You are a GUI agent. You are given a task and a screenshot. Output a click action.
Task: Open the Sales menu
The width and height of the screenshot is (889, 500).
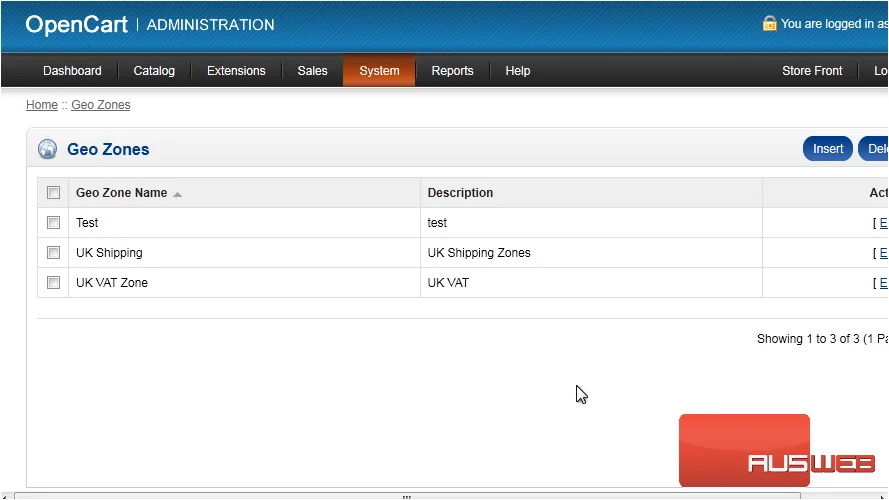[x=312, y=71]
